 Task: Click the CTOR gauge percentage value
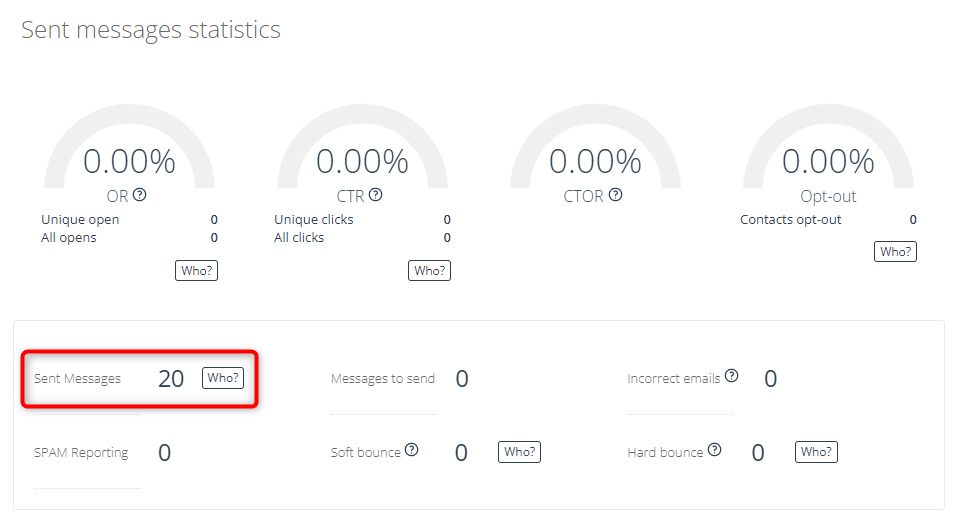point(595,162)
